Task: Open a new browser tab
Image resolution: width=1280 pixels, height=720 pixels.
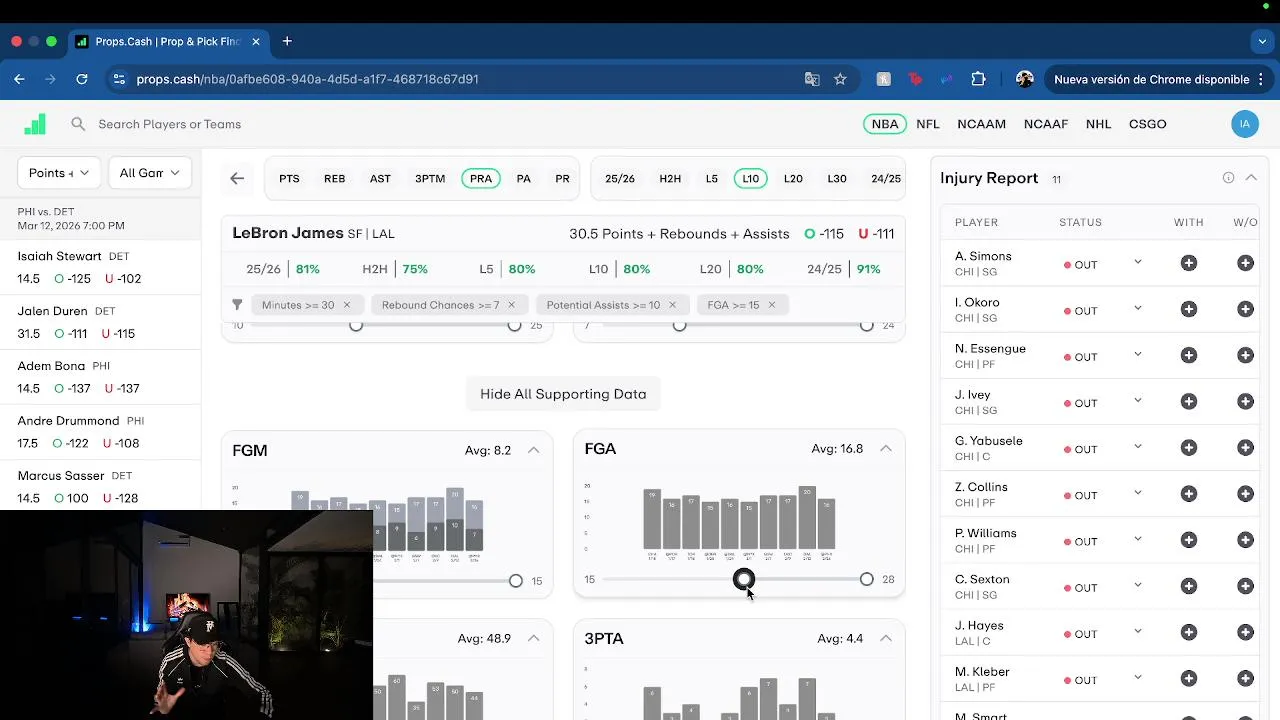Action: (x=287, y=41)
